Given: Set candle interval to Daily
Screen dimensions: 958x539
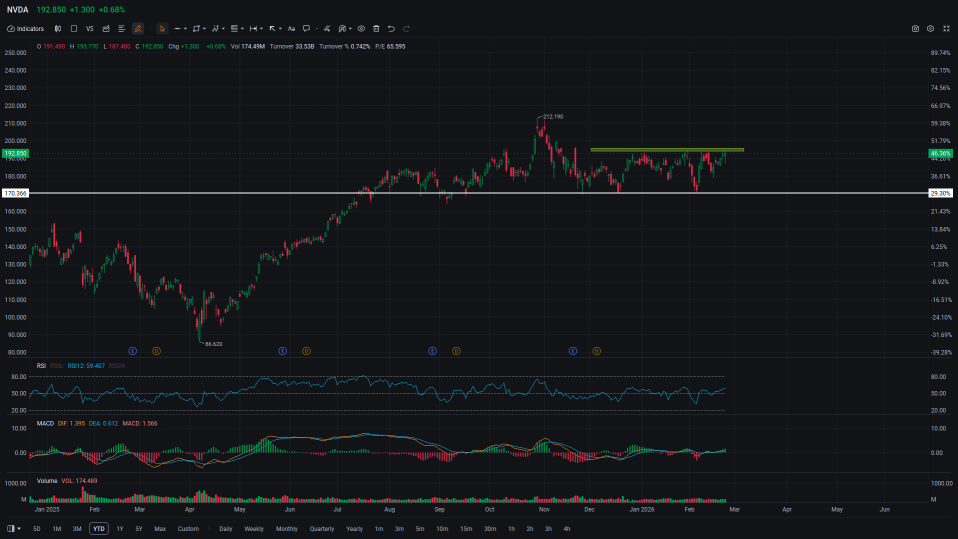Looking at the screenshot, I should [x=225, y=529].
